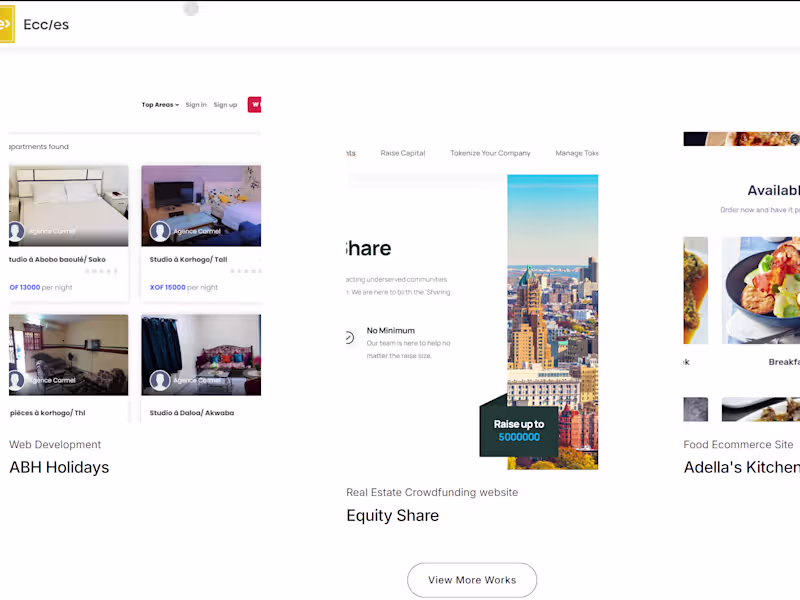Click the yellow Eccles logo icon

tap(7, 24)
